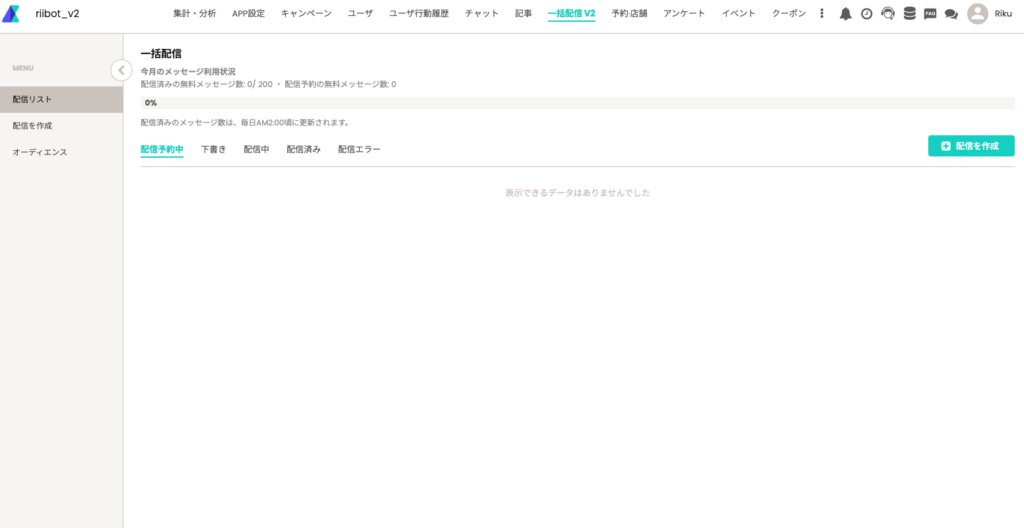Open the FAQ icon
Viewport: 1024px width, 528px height.
pos(930,14)
